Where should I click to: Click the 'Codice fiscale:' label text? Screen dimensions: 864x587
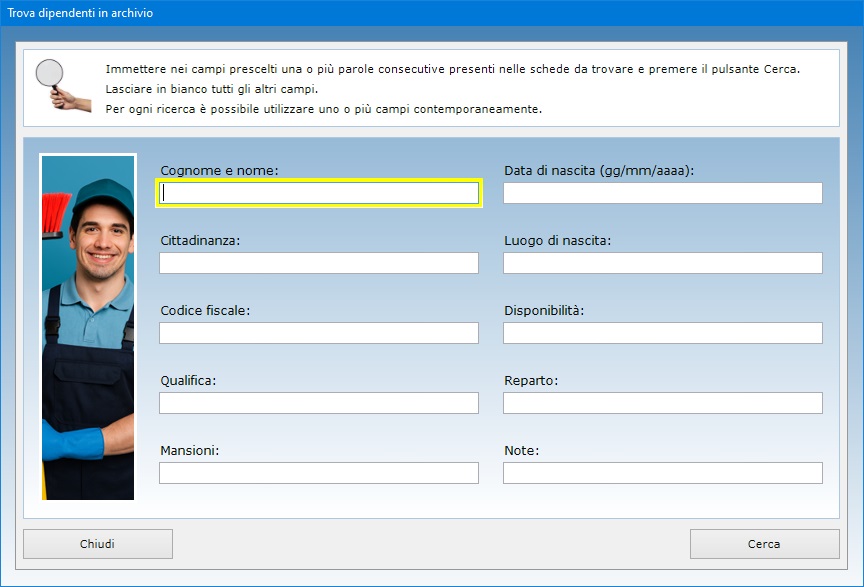tap(205, 311)
